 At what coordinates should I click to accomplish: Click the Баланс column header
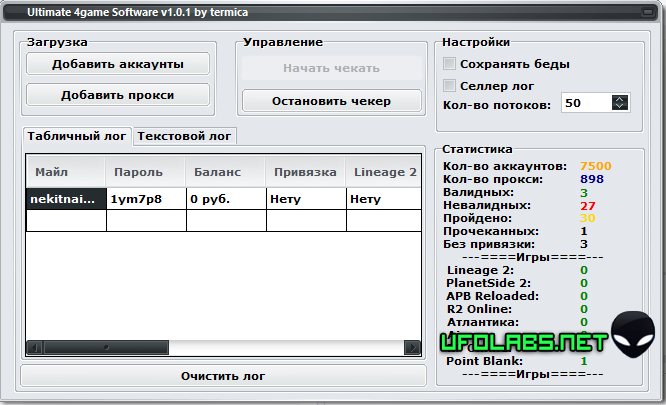tap(225, 172)
